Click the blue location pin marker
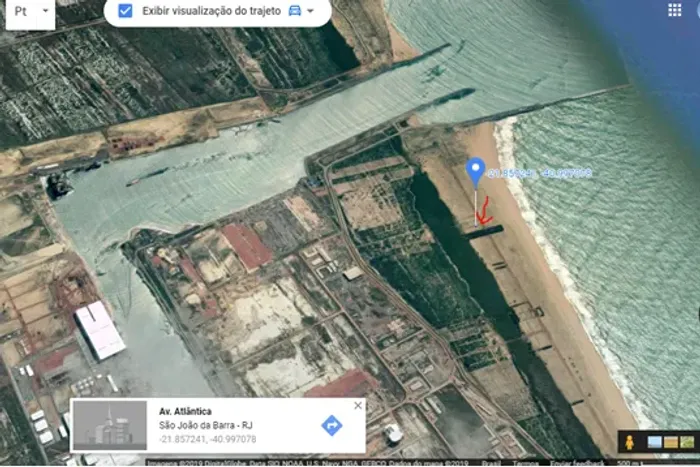This screenshot has height=467, width=700. click(x=475, y=173)
